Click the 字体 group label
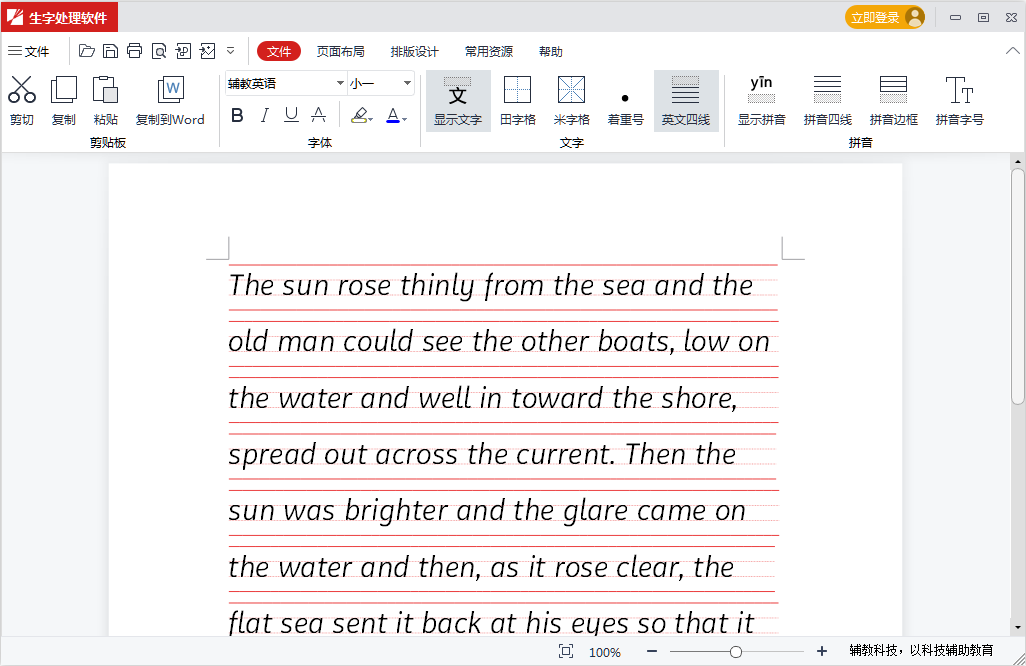This screenshot has height=666, width=1026. 320,143
